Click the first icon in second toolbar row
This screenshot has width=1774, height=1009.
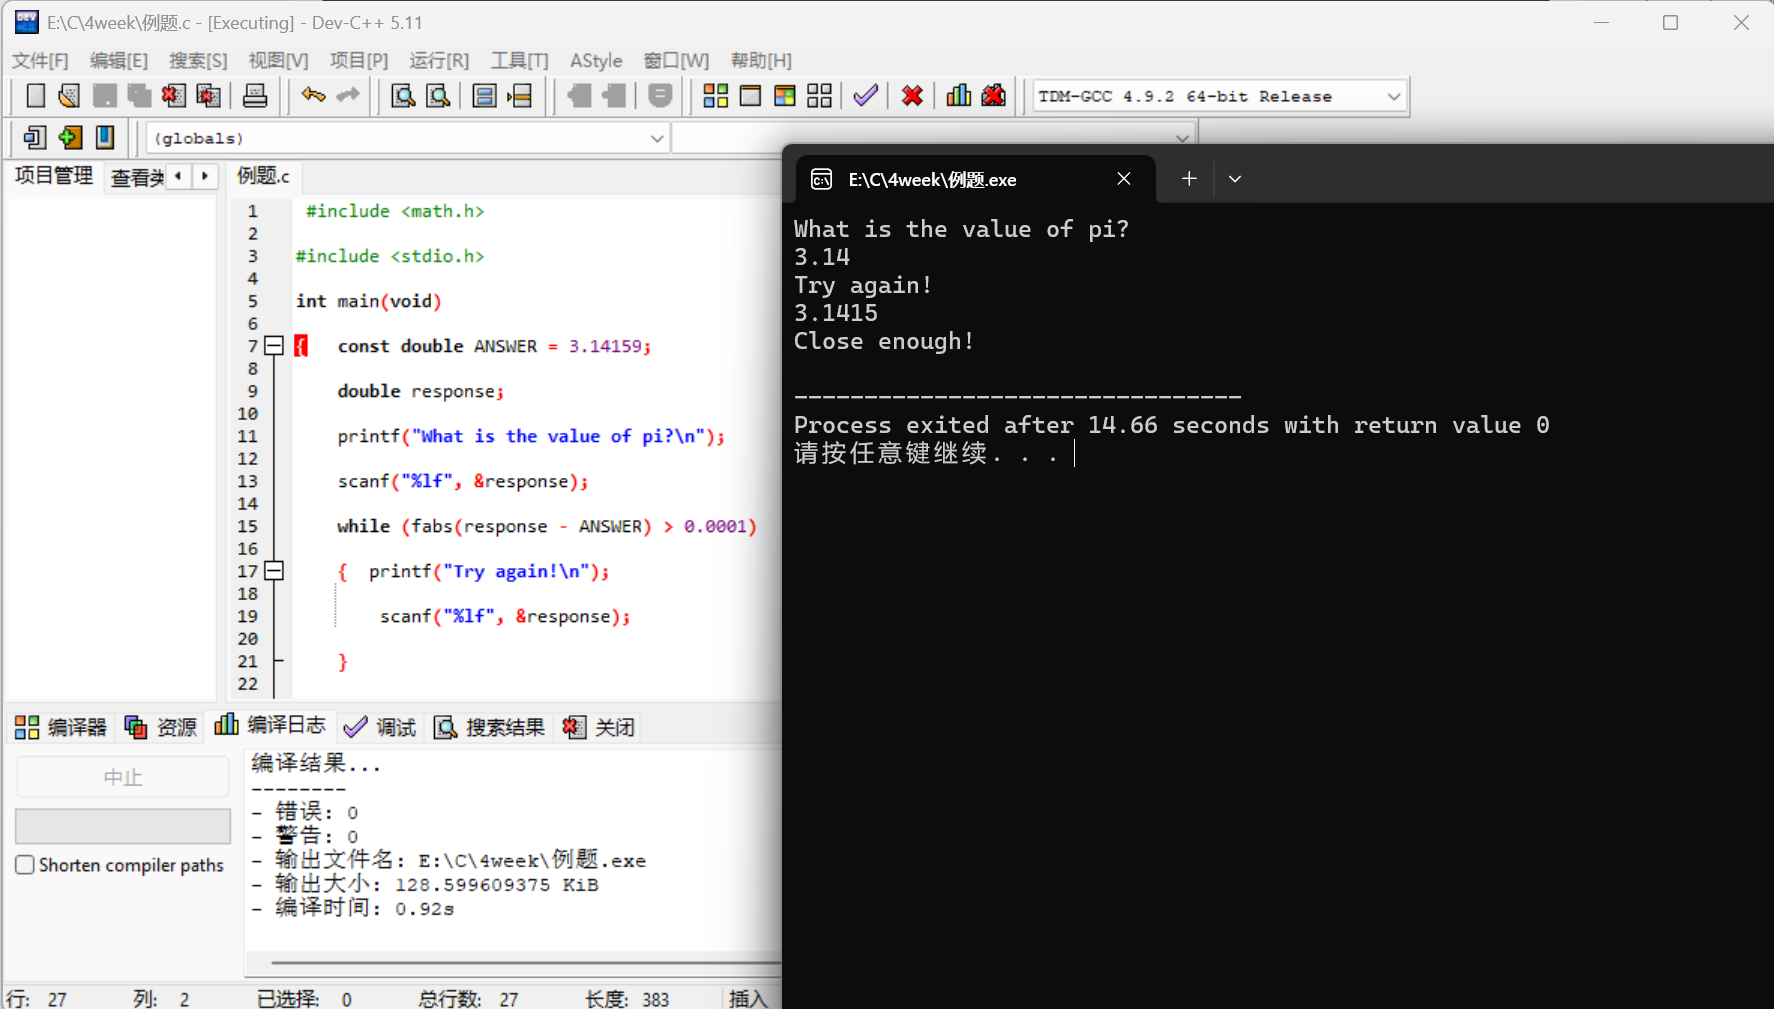35,137
